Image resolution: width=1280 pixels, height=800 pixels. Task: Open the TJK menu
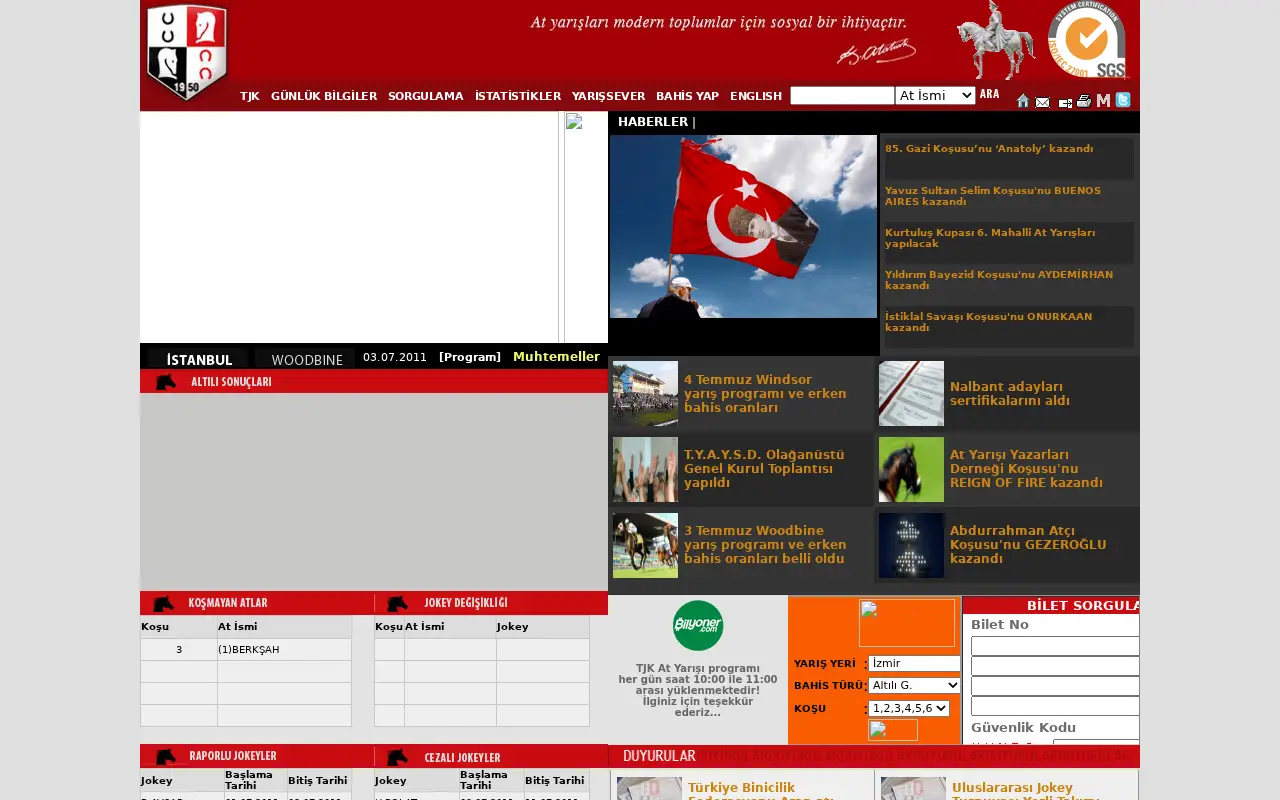[x=250, y=97]
